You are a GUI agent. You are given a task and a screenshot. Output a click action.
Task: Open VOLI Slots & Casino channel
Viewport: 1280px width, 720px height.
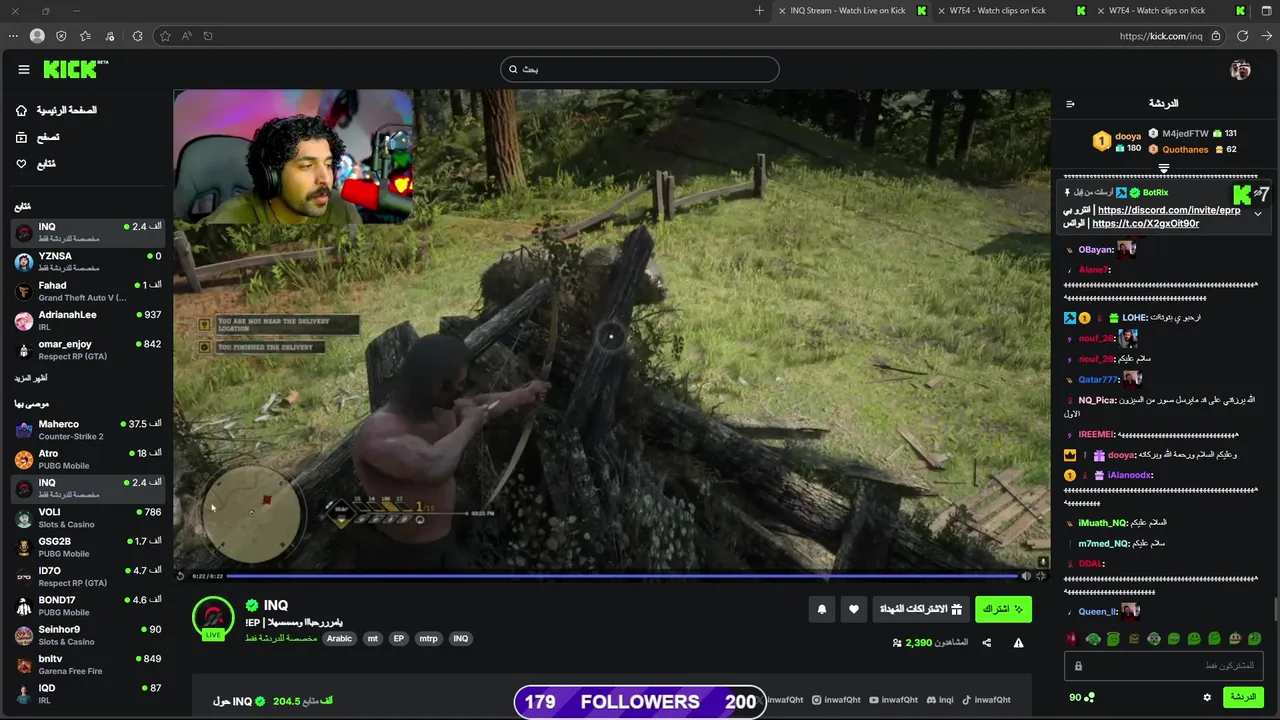tap(88, 518)
